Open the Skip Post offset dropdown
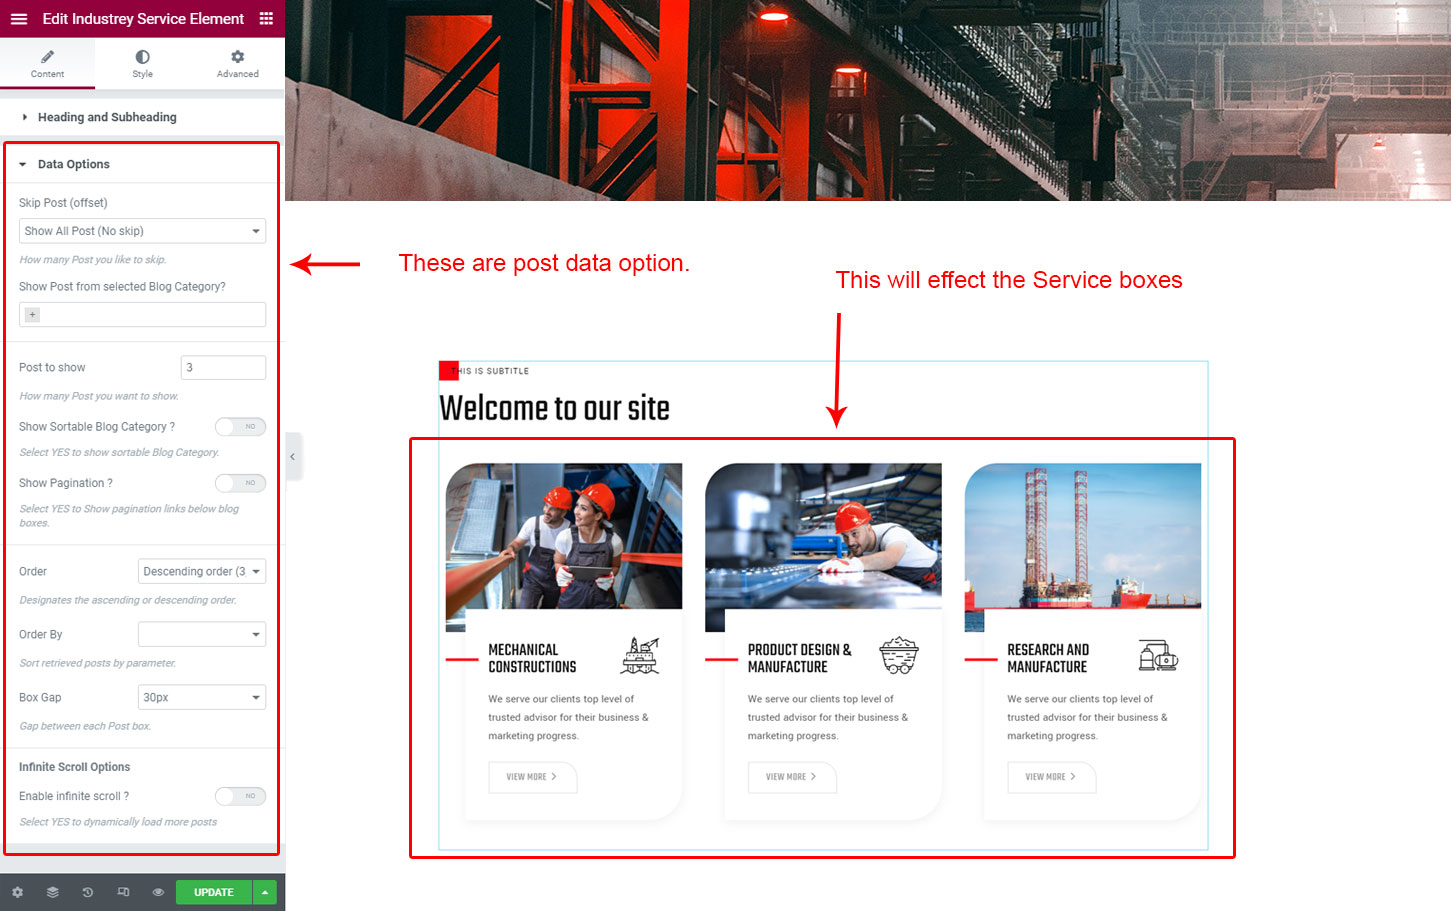This screenshot has height=911, width=1451. pyautogui.click(x=142, y=231)
